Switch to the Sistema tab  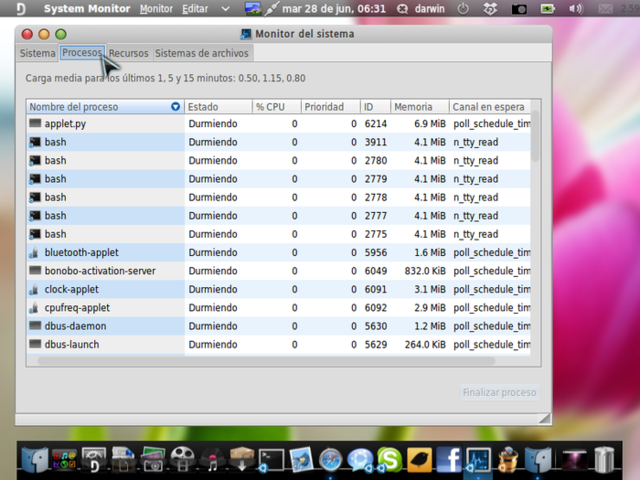coord(38,53)
